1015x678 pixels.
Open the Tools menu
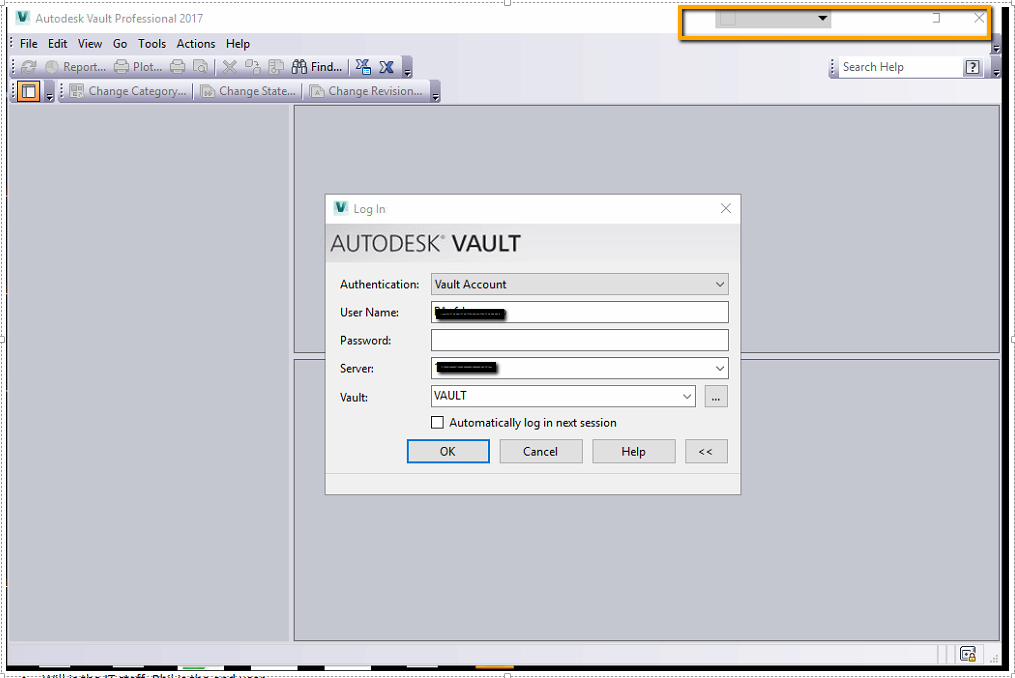tap(151, 43)
